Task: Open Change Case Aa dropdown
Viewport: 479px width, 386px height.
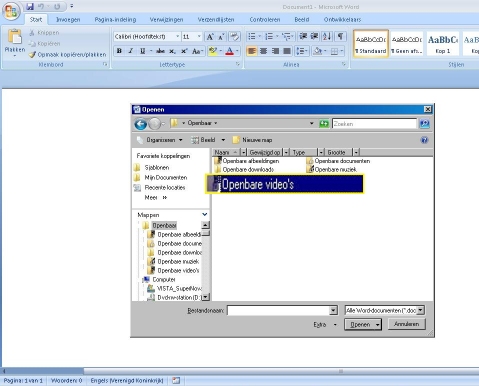Action: click(197, 51)
